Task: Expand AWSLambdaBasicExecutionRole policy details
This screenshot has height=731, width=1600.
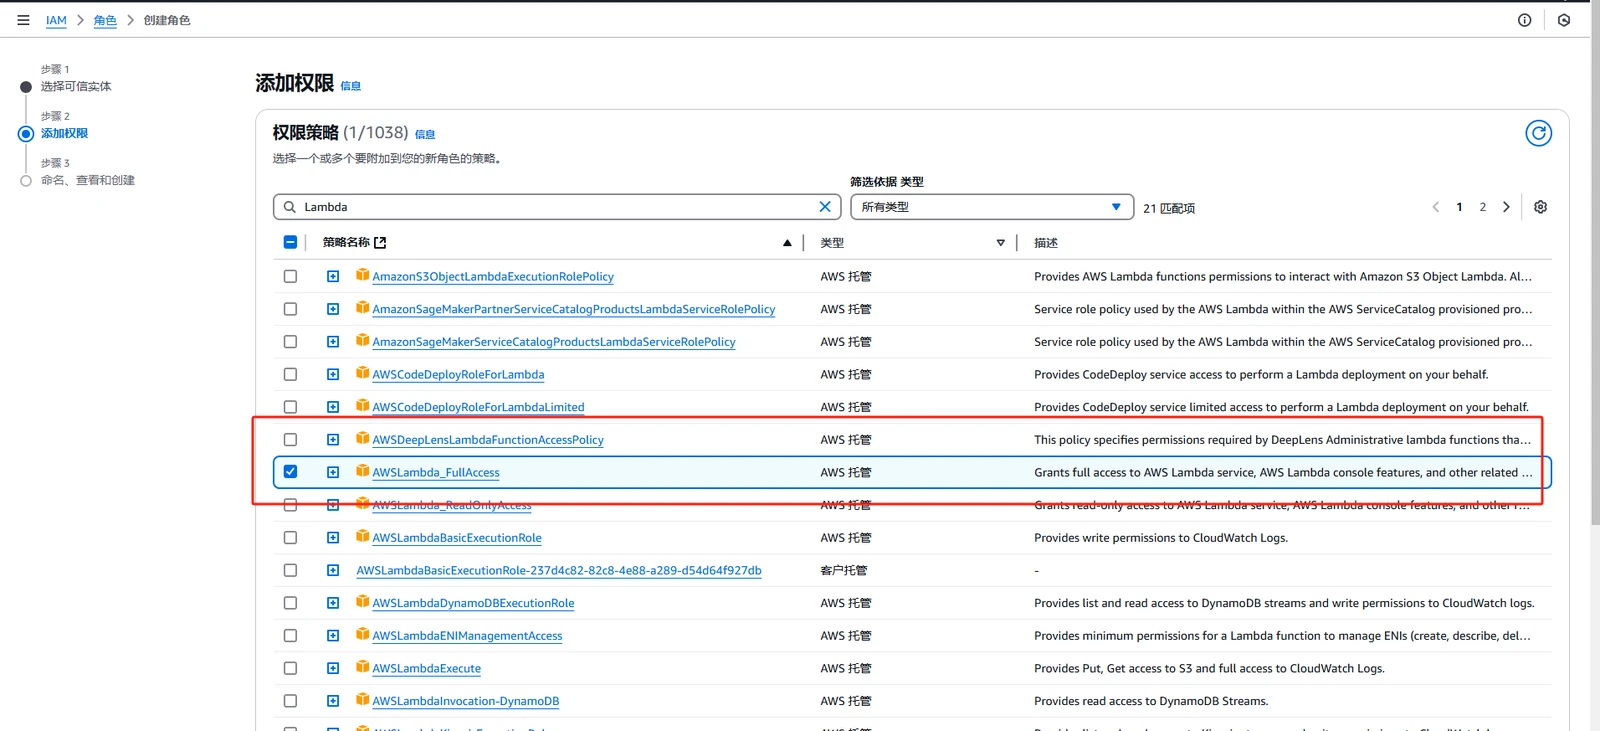Action: 333,538
